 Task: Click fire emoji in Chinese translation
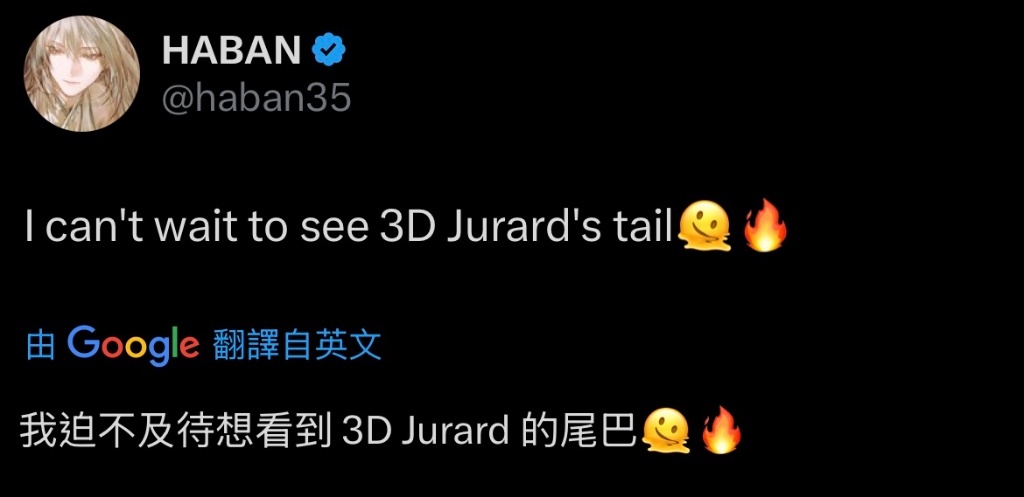721,429
